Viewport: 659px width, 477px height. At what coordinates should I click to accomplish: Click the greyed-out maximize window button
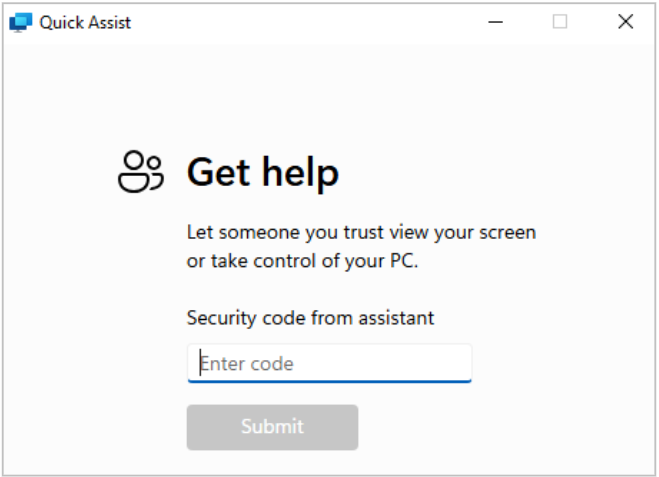(x=560, y=22)
